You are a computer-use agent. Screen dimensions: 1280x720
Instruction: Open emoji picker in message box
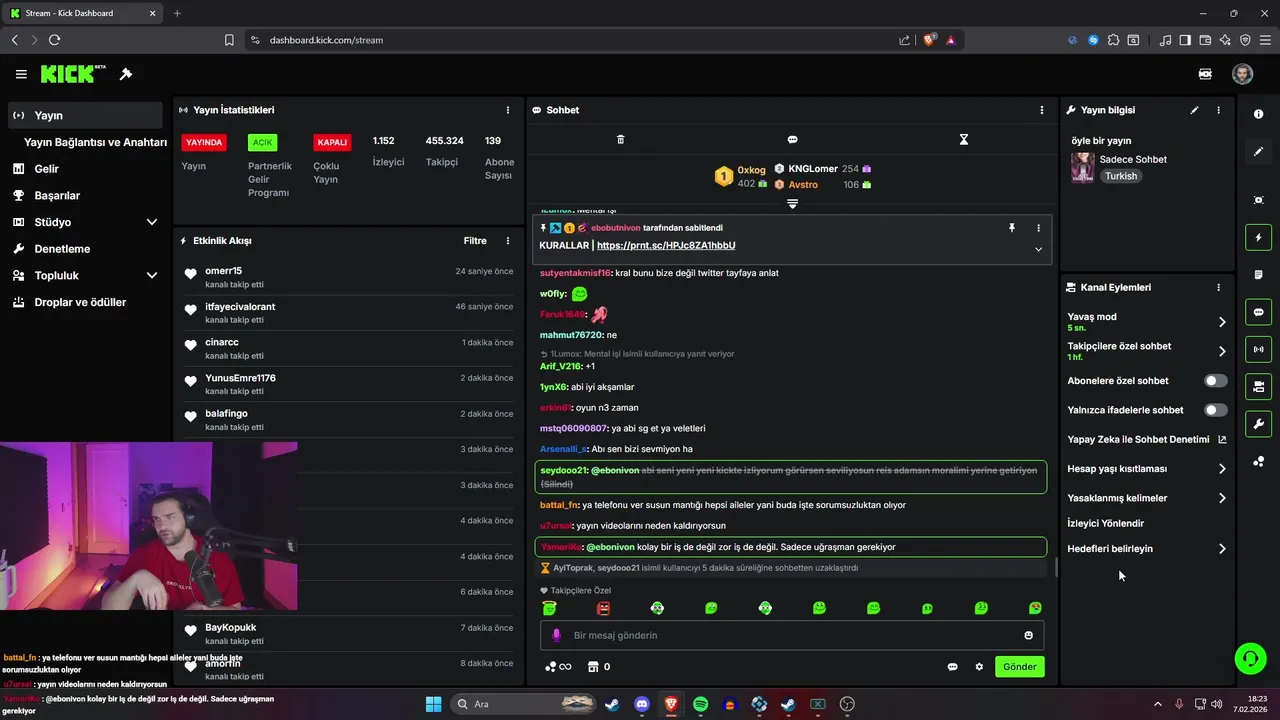click(1028, 635)
